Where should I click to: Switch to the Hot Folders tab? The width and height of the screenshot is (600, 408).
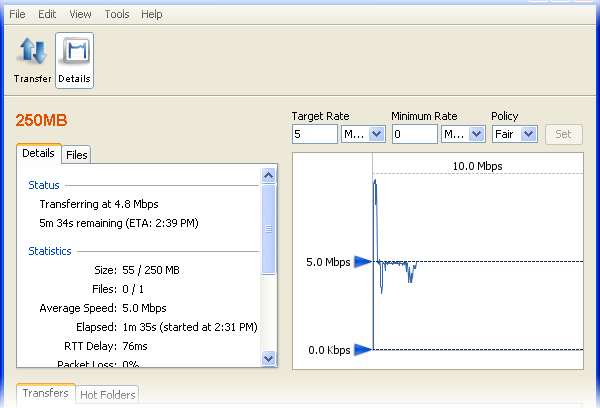click(107, 395)
